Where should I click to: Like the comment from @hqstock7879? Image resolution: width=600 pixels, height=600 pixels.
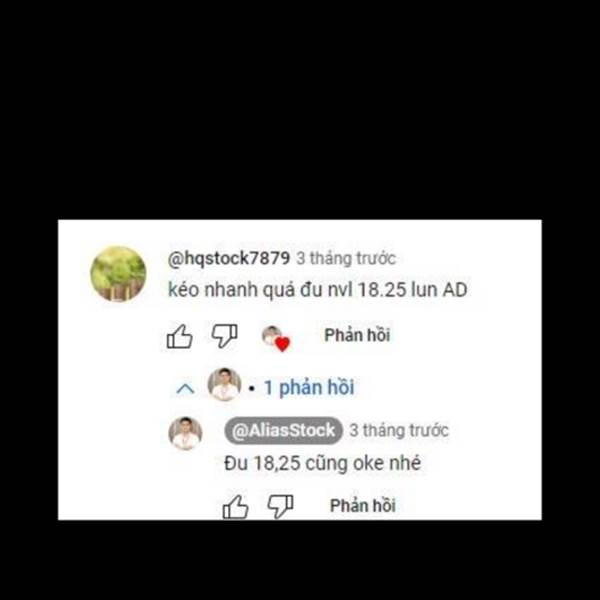coord(179,336)
